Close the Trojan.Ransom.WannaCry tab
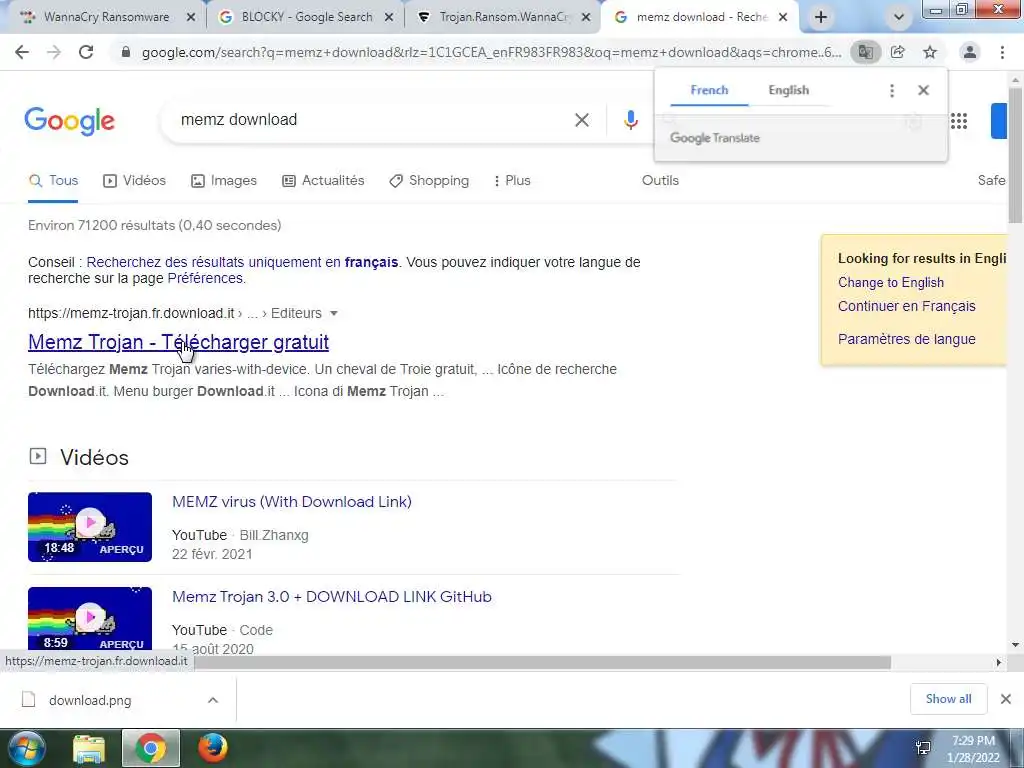Image resolution: width=1024 pixels, height=768 pixels. (586, 17)
